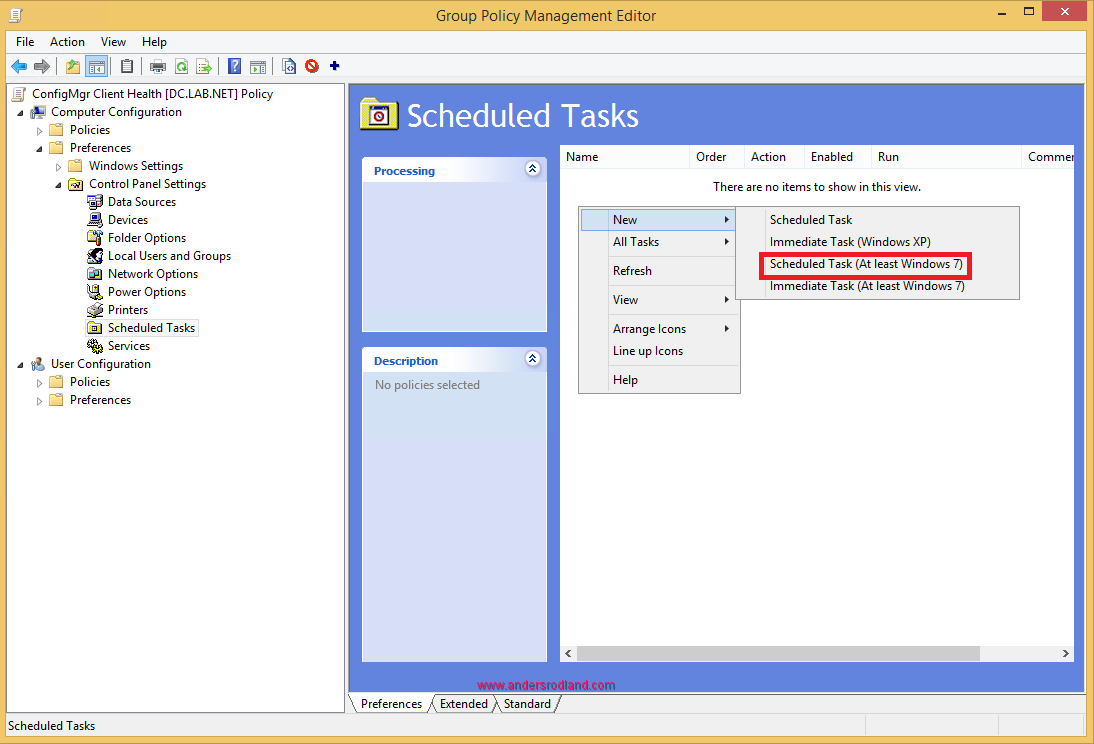Click the red prohibition icon in the toolbar

point(312,66)
